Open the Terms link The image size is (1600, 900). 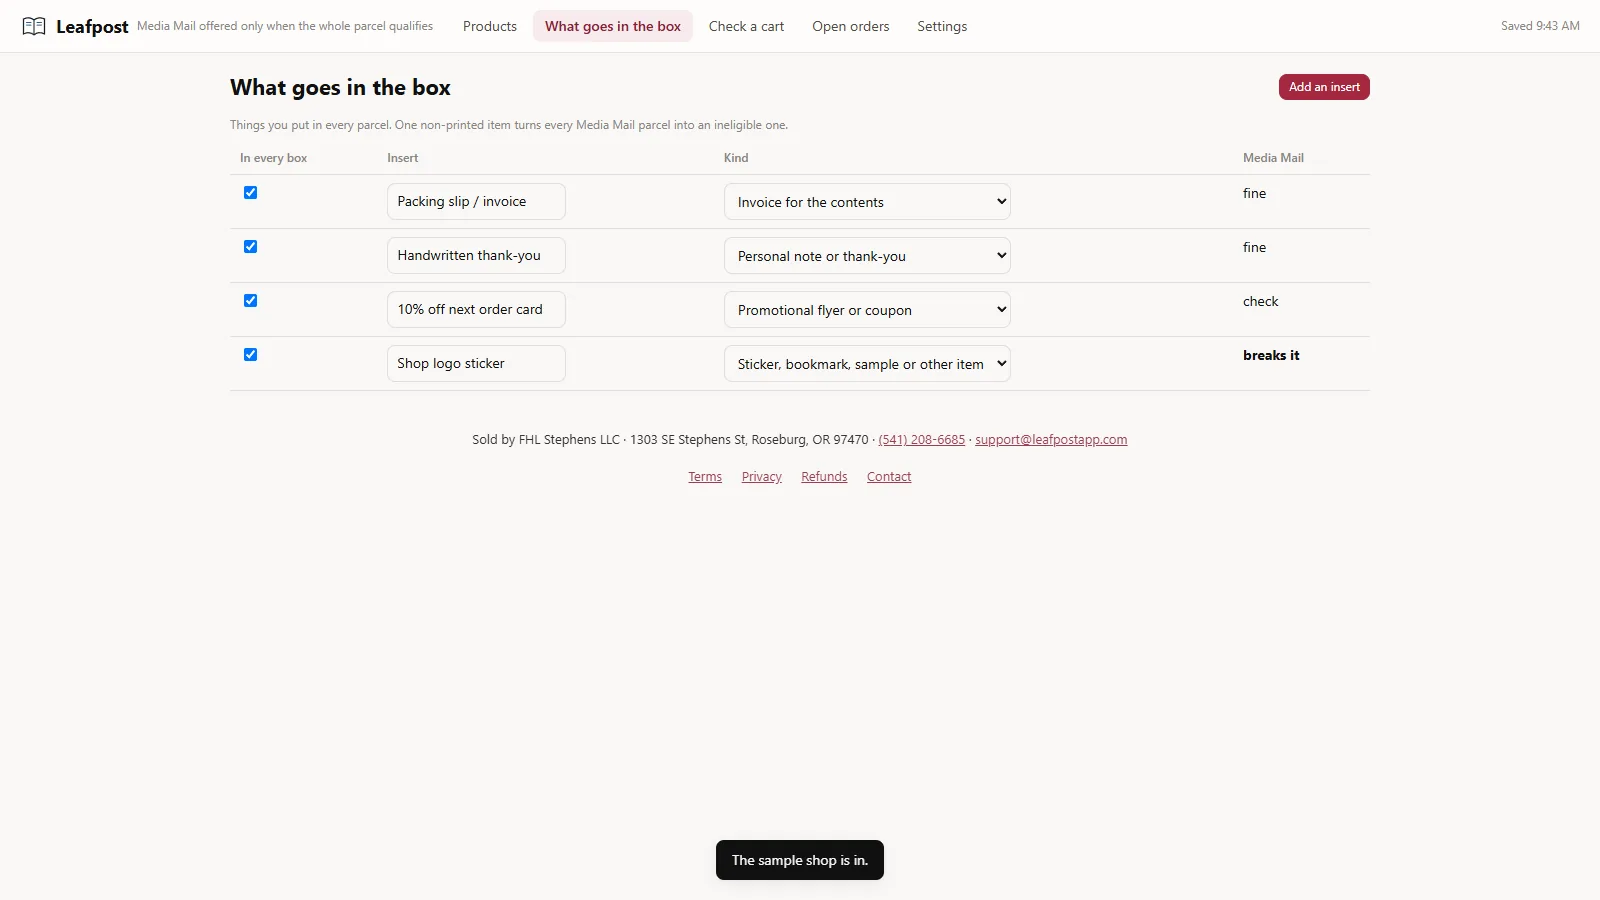[x=705, y=477]
